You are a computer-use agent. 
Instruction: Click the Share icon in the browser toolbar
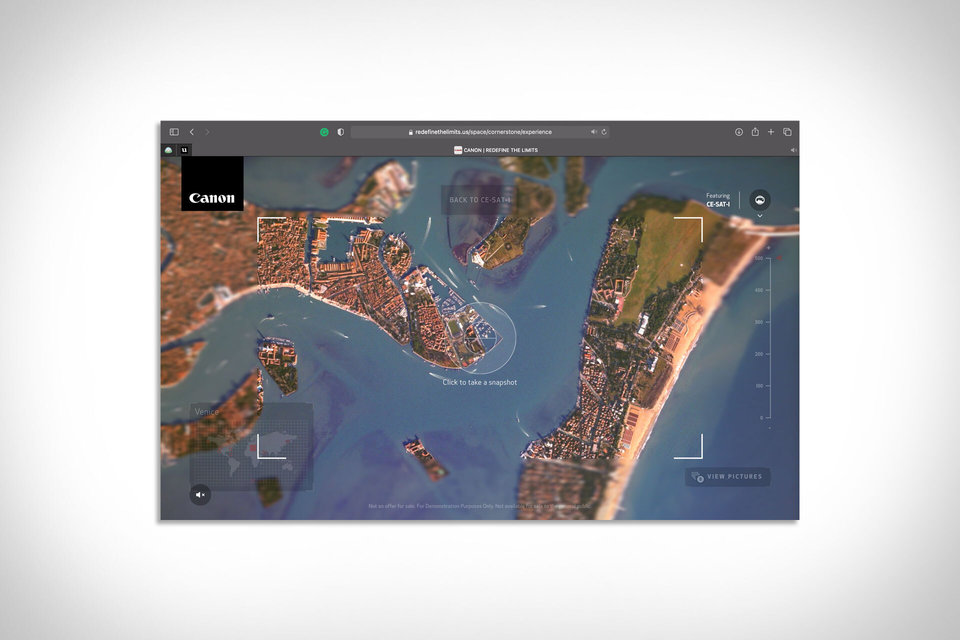click(756, 131)
